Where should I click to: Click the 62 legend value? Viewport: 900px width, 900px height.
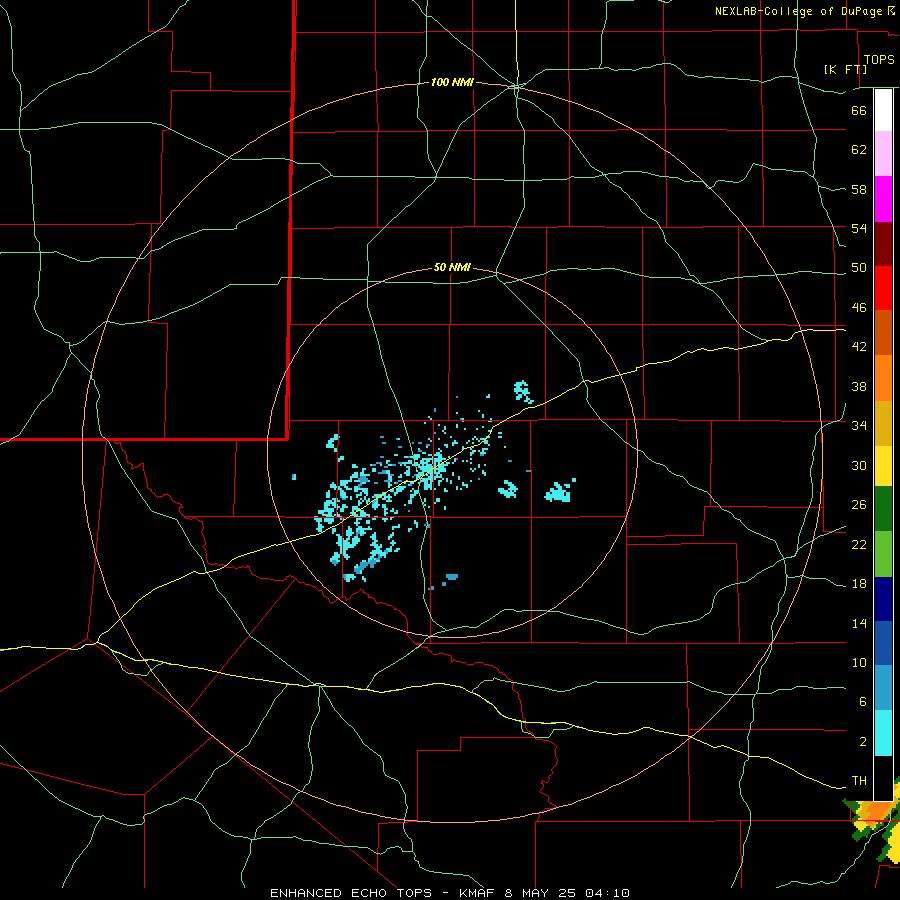tap(859, 150)
